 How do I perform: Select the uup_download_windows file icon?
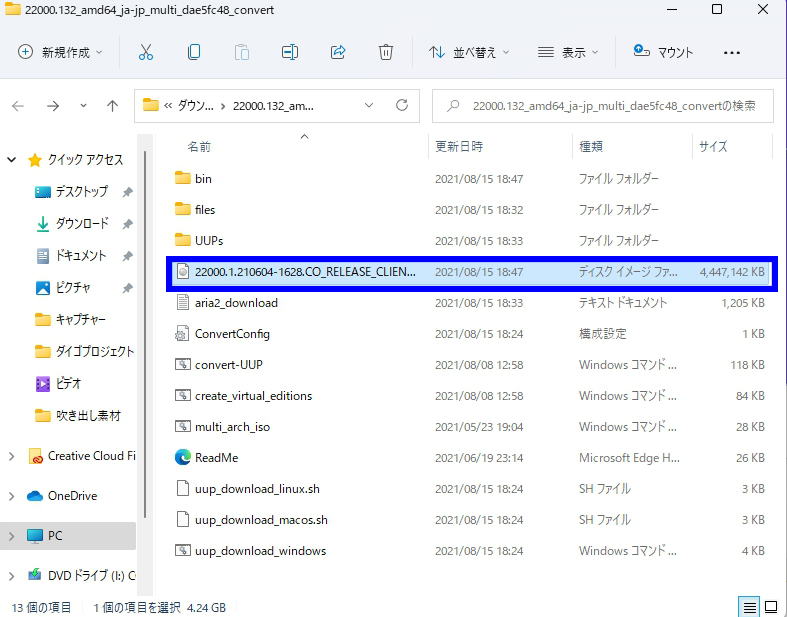tap(182, 551)
